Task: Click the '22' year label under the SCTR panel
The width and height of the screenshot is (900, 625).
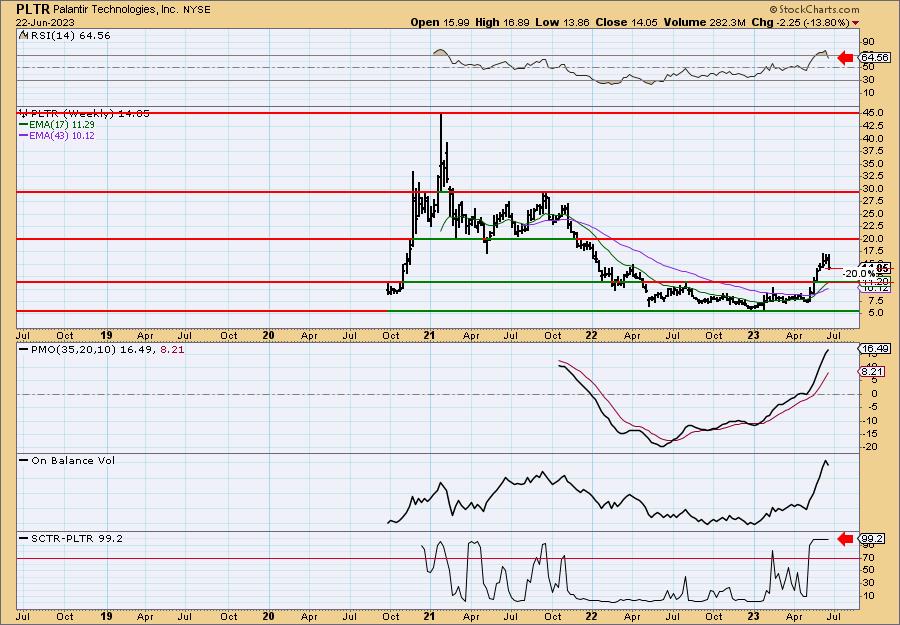Action: (x=592, y=617)
